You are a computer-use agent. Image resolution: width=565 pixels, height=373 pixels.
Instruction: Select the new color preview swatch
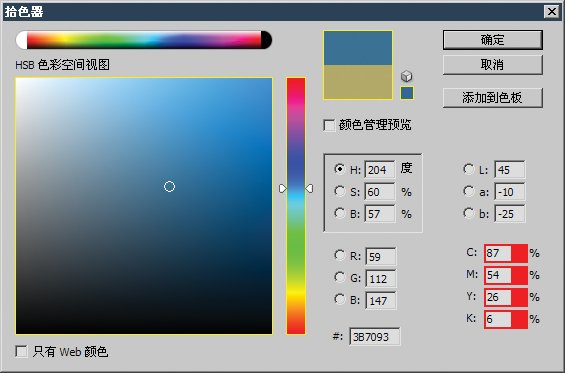coord(358,48)
